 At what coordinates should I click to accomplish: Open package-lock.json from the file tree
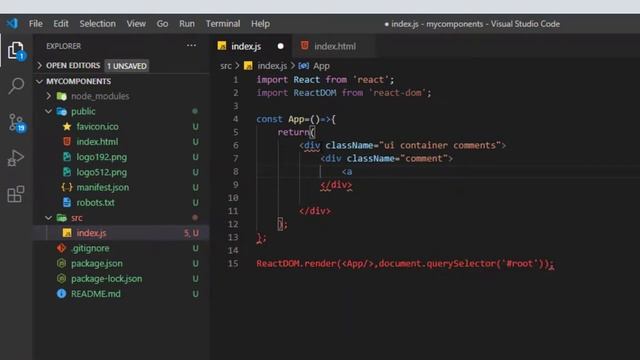(107, 278)
